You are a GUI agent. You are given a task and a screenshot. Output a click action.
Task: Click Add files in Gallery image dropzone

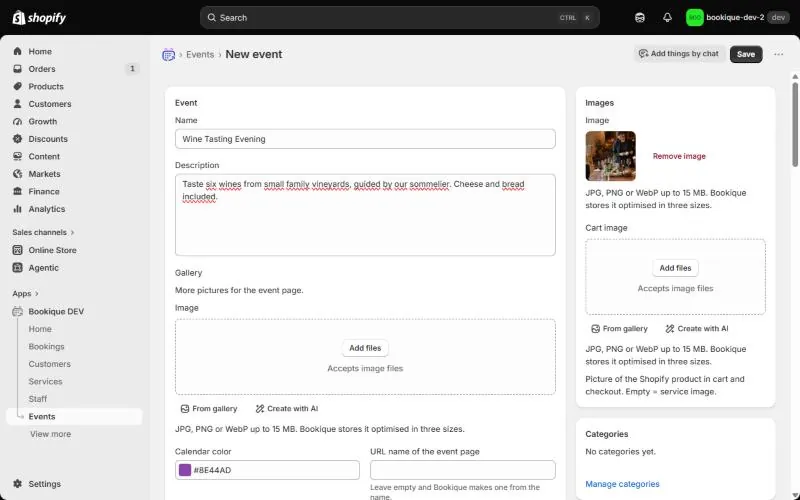[x=365, y=348]
